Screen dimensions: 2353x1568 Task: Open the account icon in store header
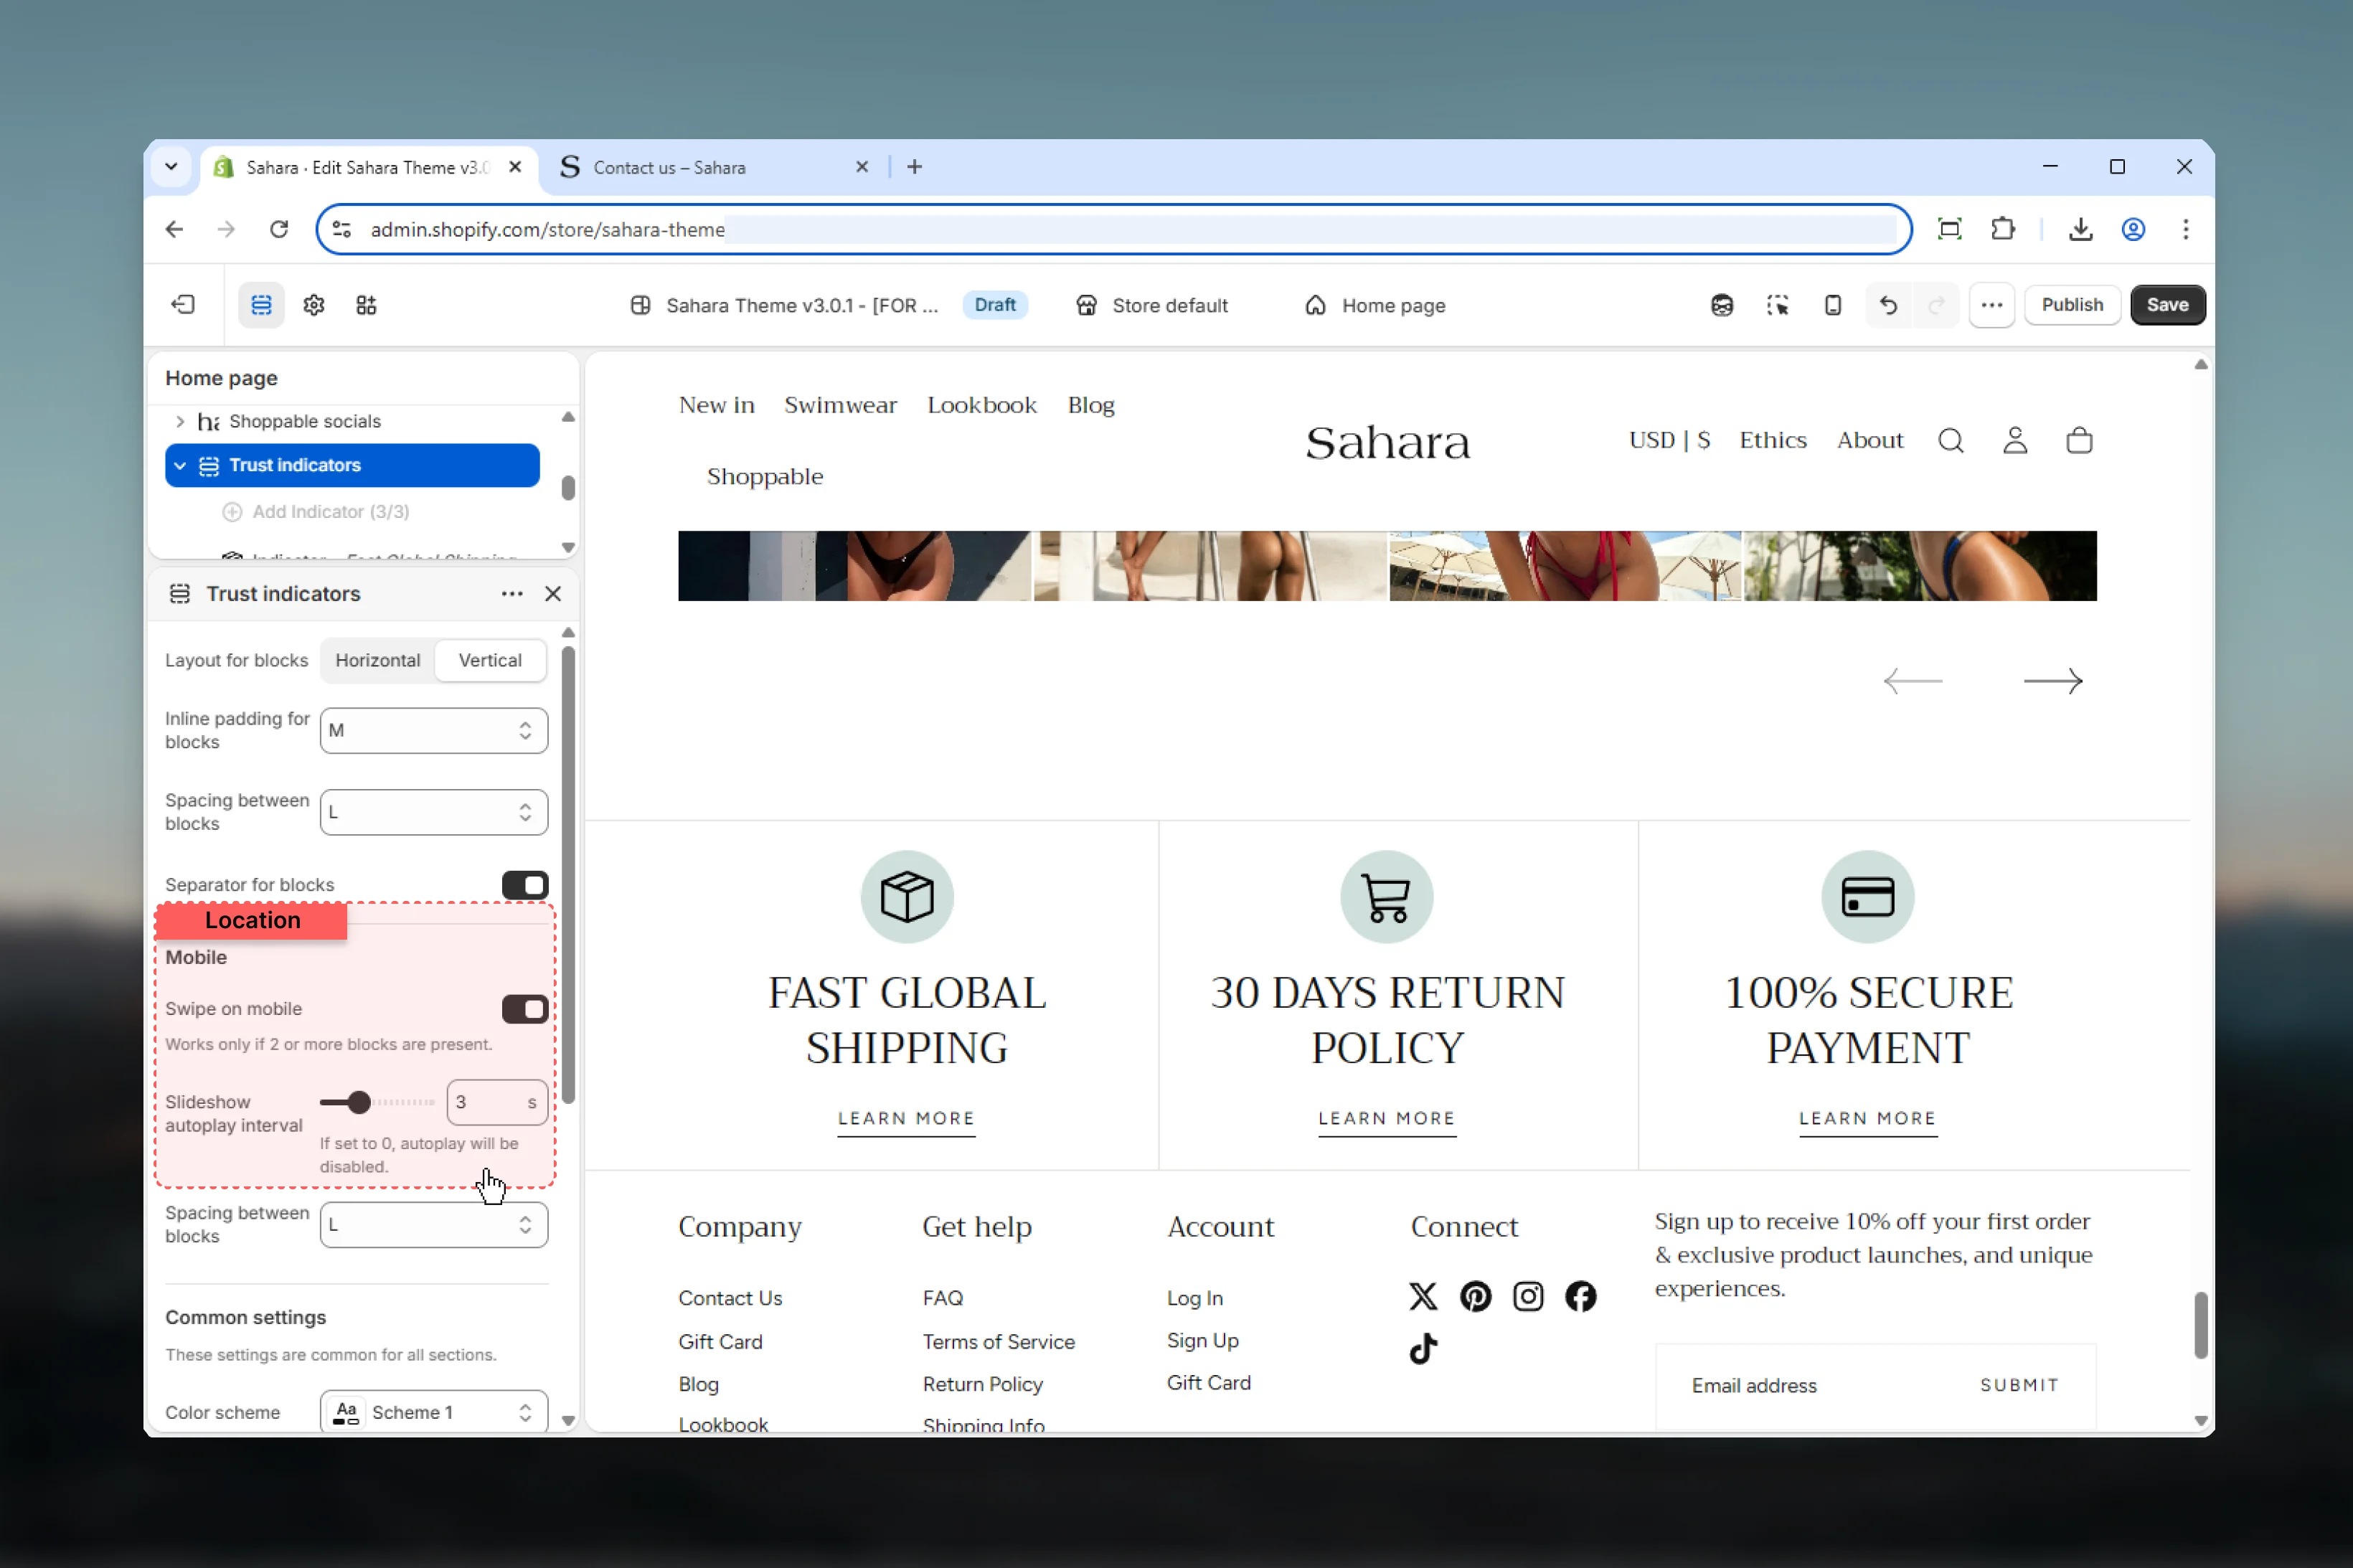2015,440
